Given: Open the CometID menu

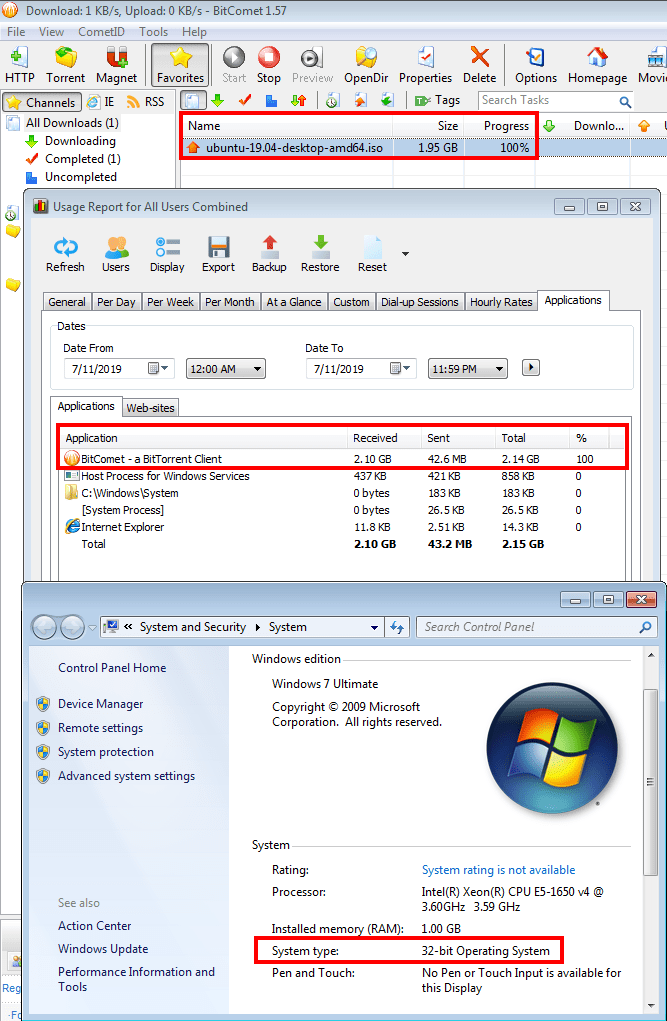Looking at the screenshot, I should pyautogui.click(x=101, y=31).
